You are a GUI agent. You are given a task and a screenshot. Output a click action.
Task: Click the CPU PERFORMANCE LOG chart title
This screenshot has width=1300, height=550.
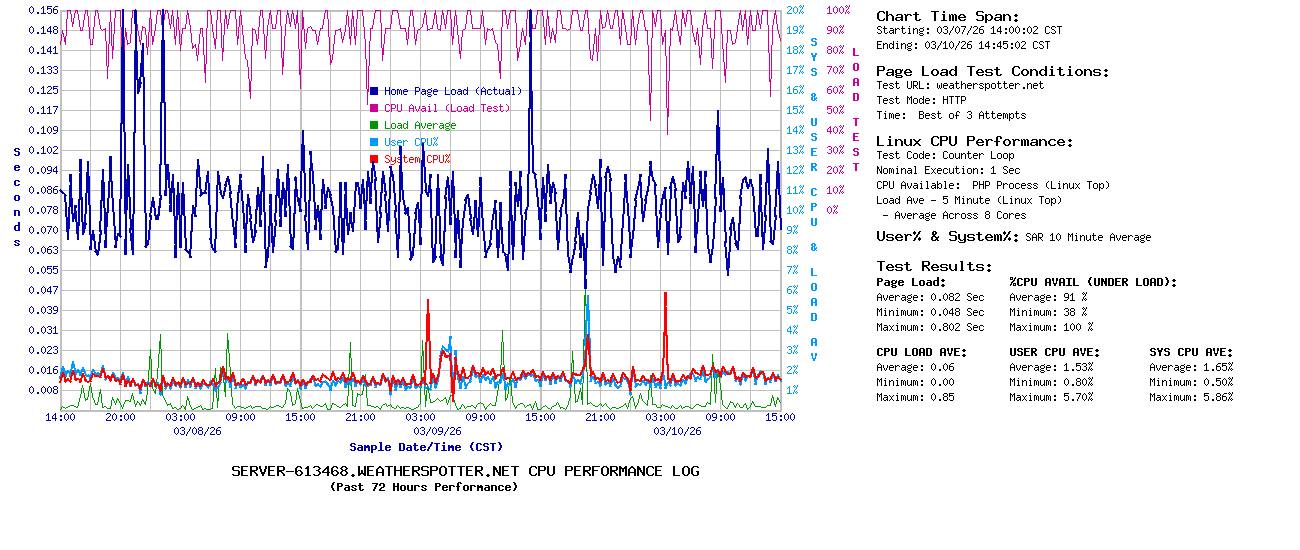465,471
